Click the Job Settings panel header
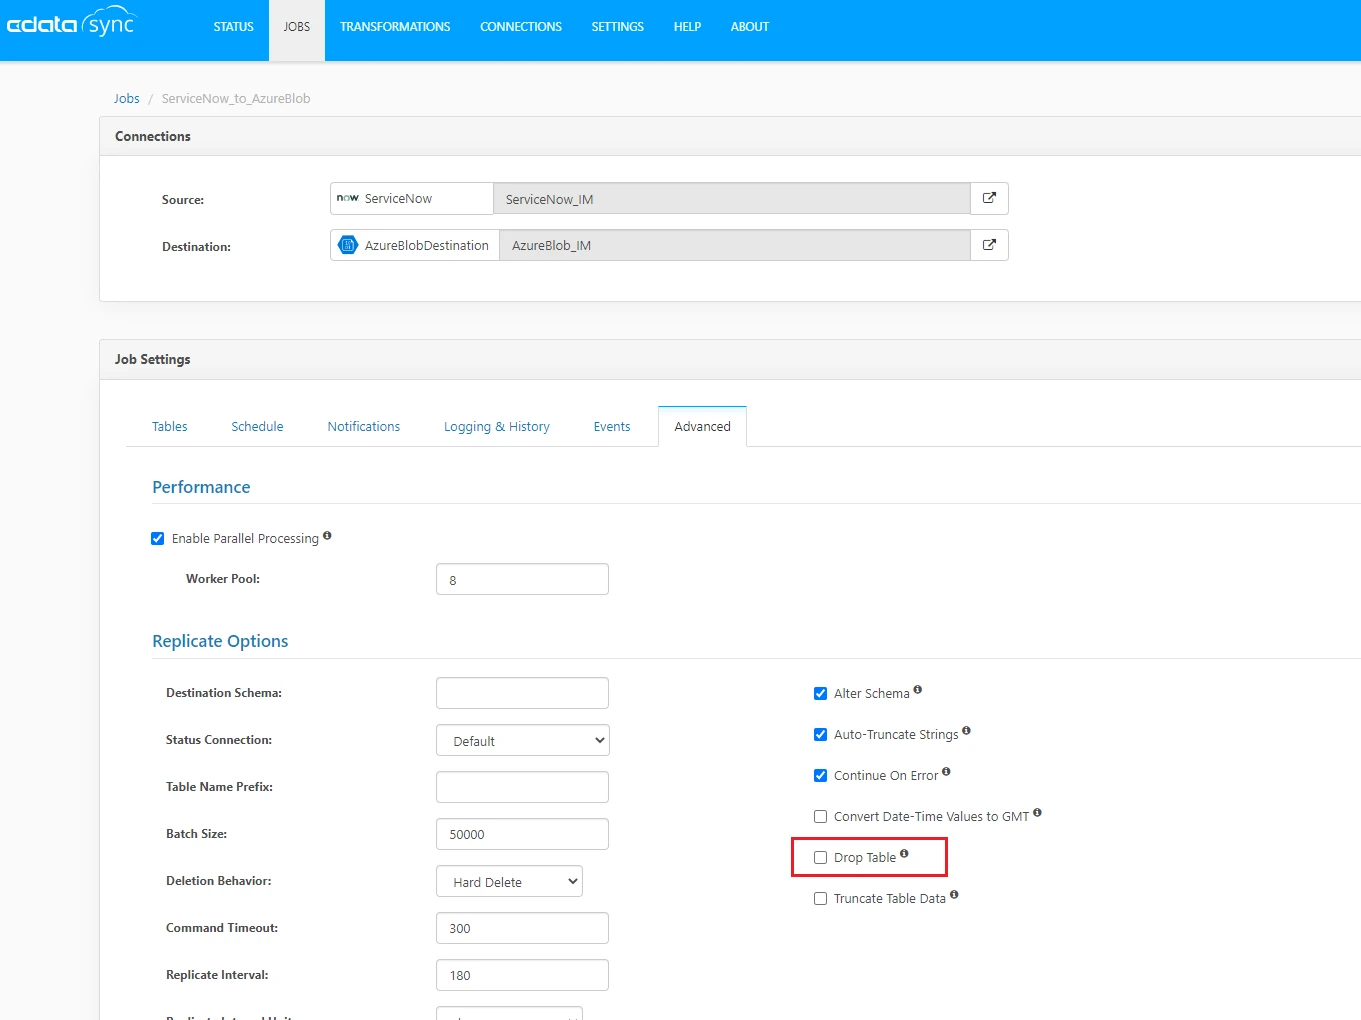Viewport: 1361px width, 1020px height. tap(730, 360)
